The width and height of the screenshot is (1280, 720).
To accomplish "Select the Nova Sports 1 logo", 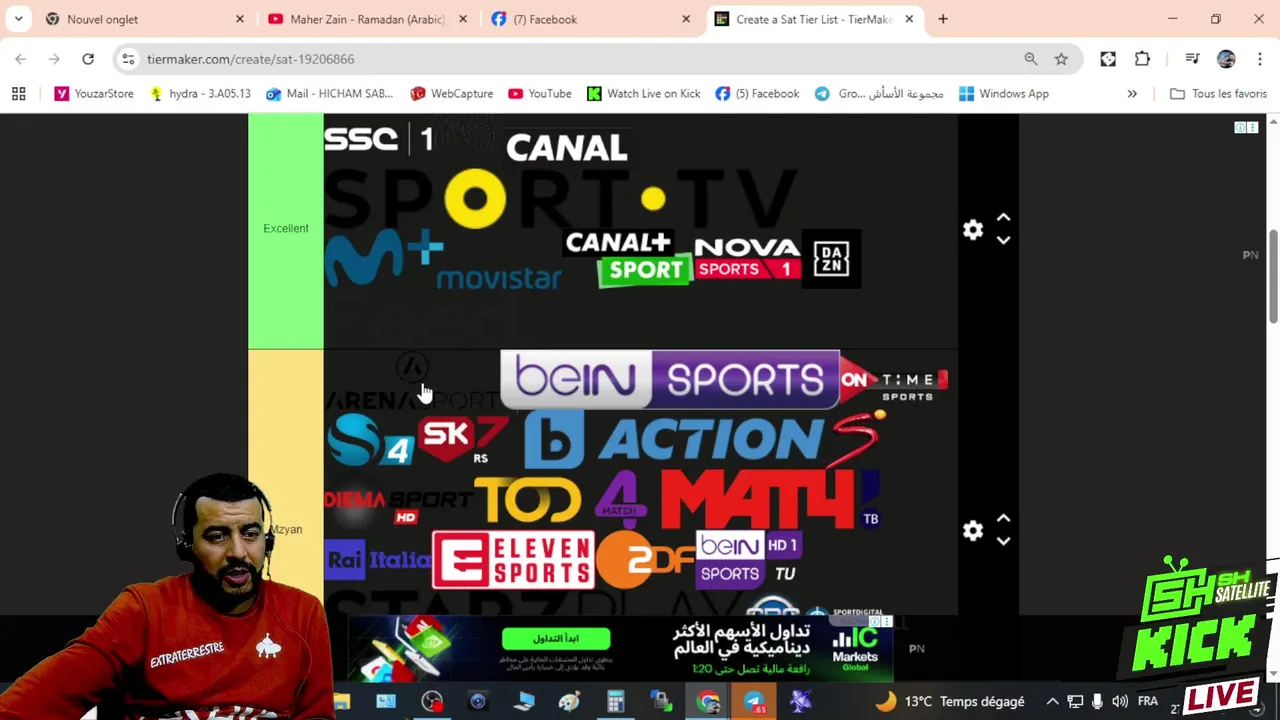I will click(x=748, y=258).
